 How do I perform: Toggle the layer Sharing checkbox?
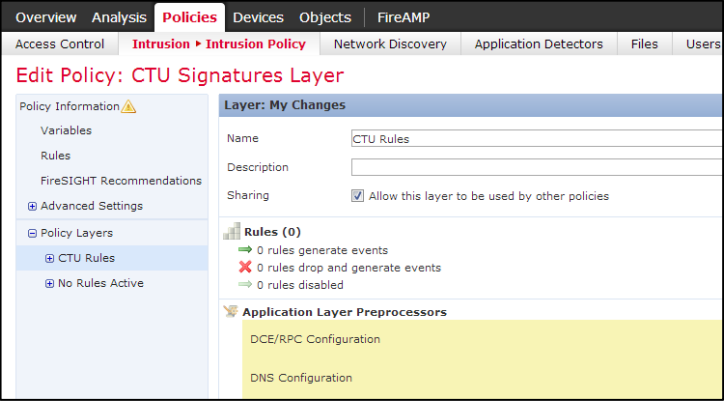[357, 196]
